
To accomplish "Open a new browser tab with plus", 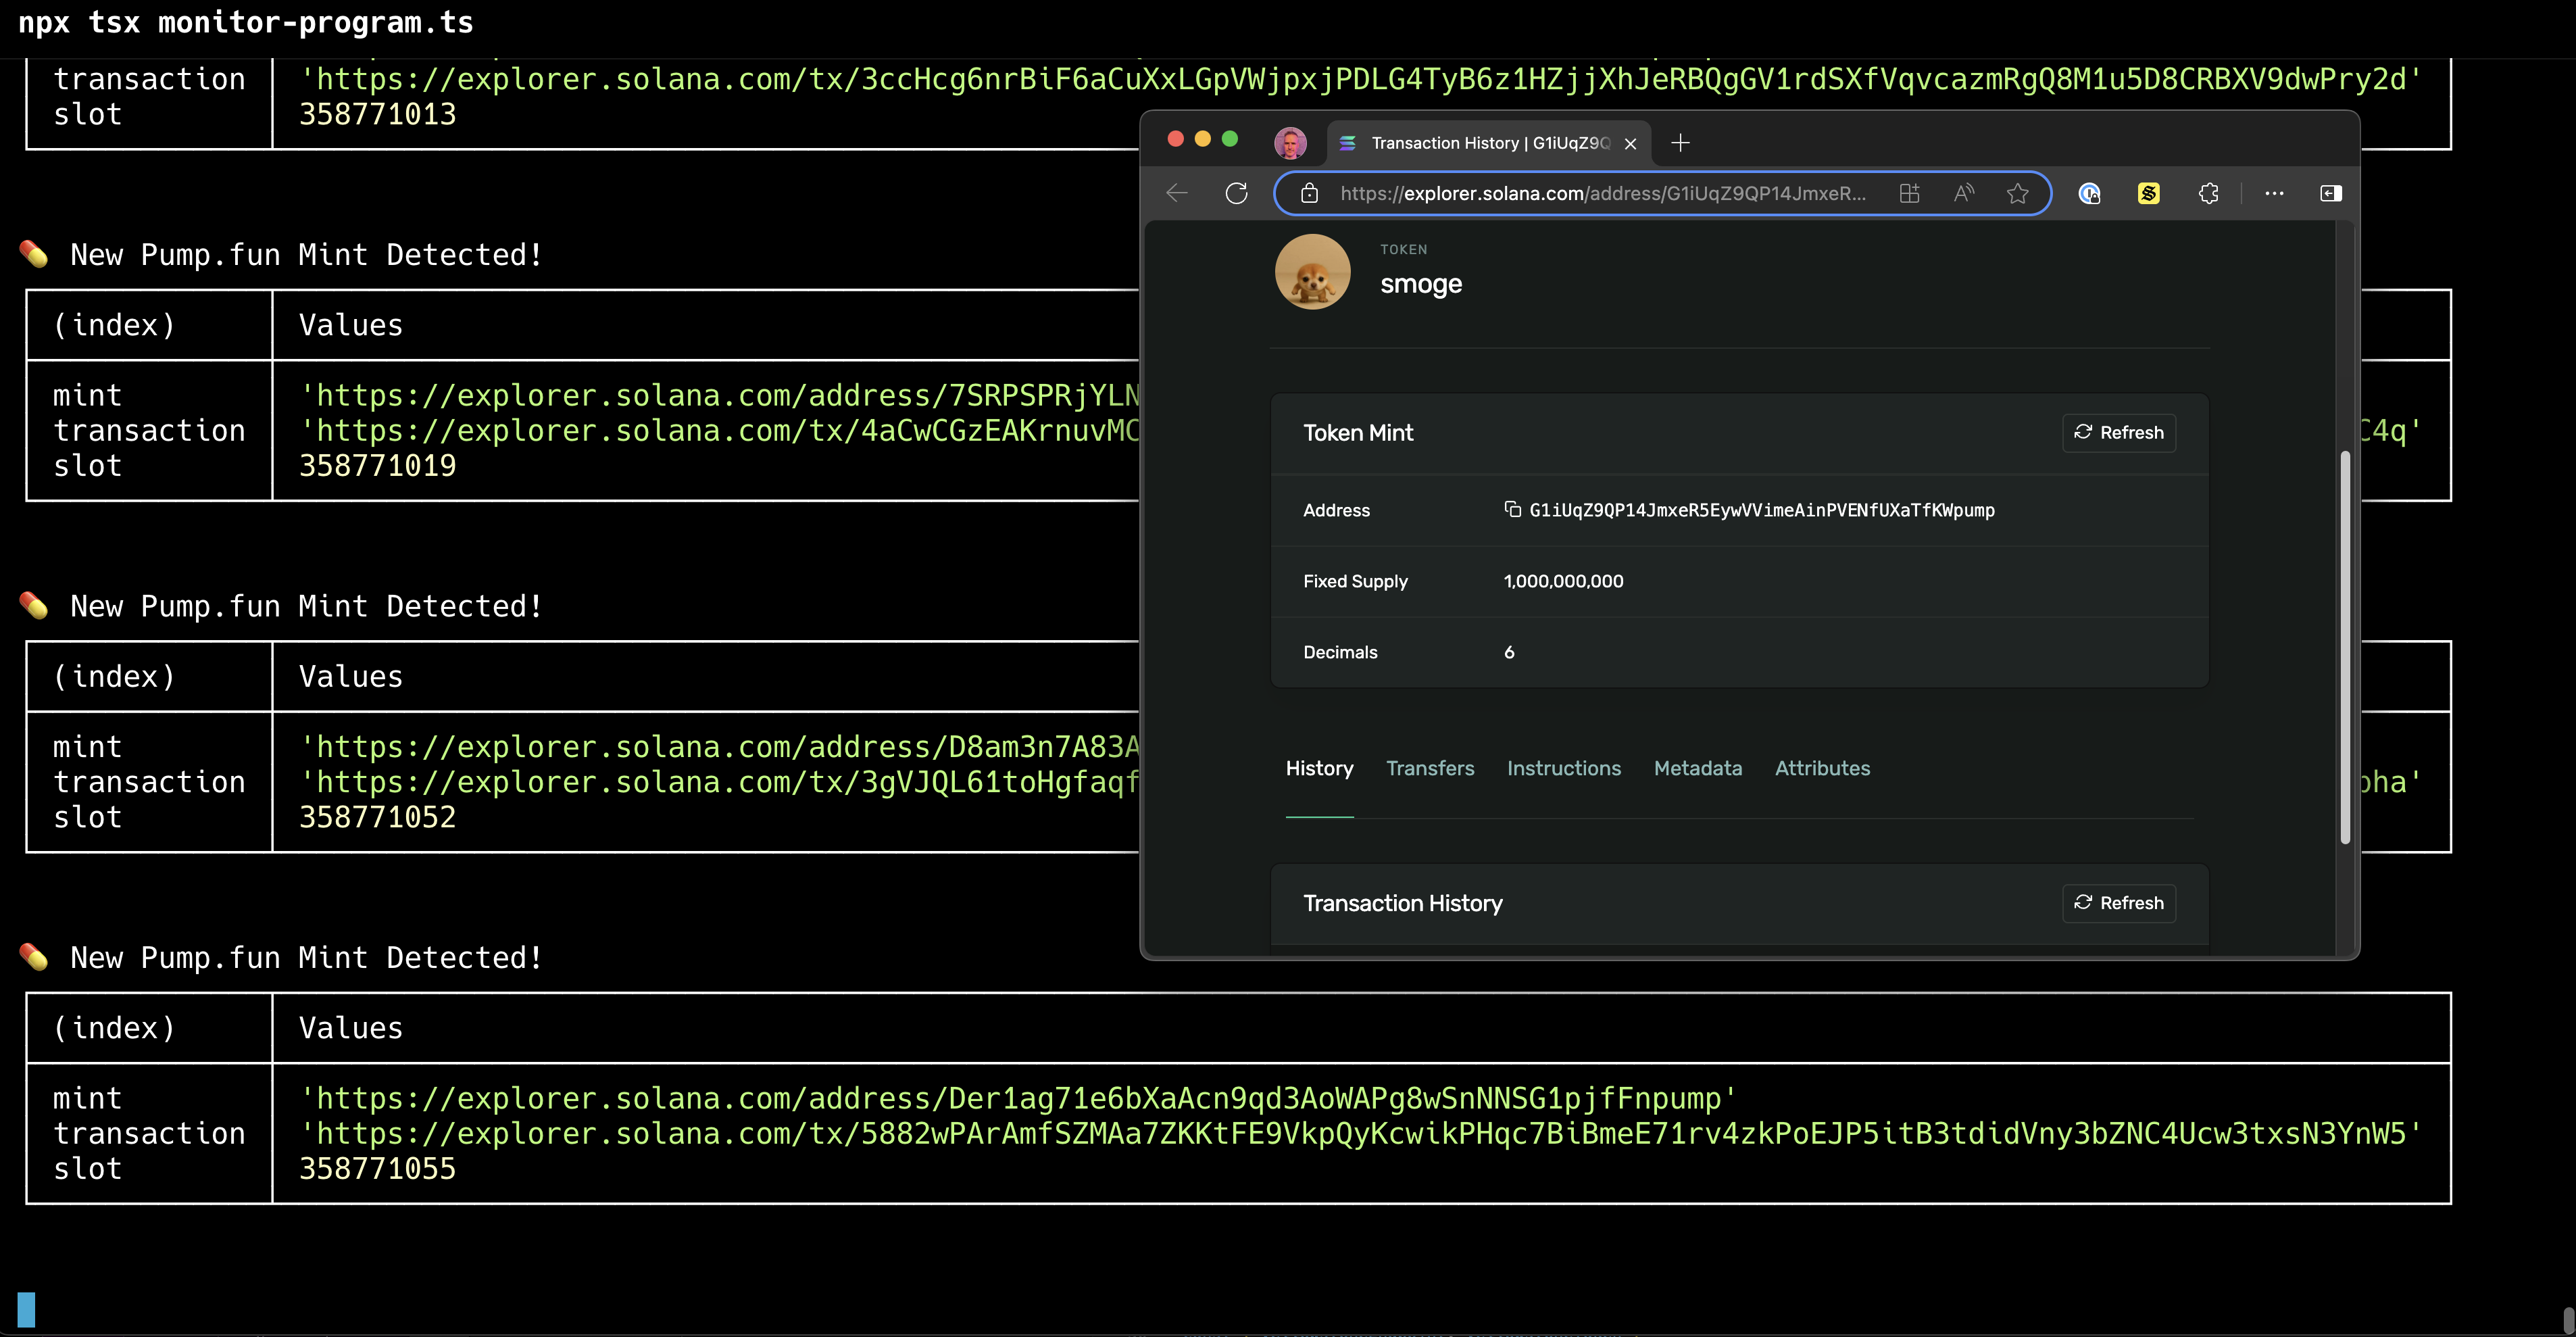I will click(x=1680, y=143).
